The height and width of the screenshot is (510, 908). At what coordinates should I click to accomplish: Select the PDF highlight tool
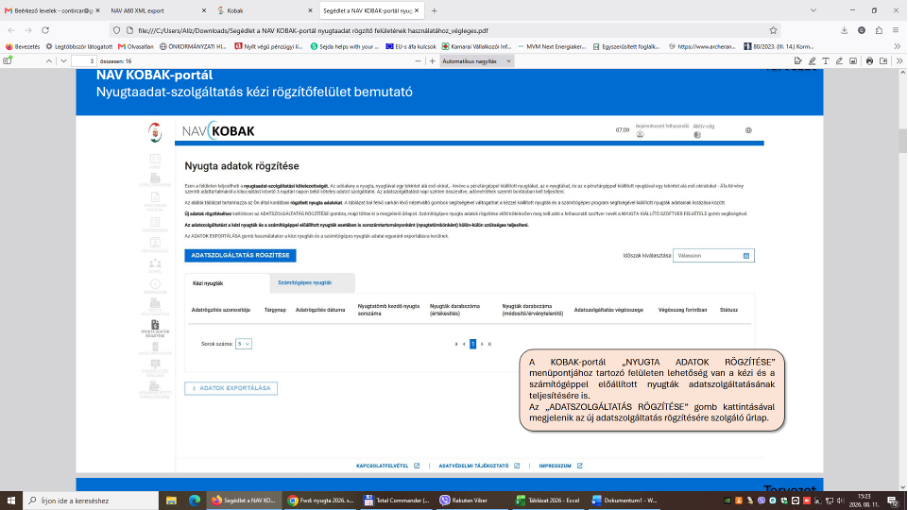pos(812,61)
